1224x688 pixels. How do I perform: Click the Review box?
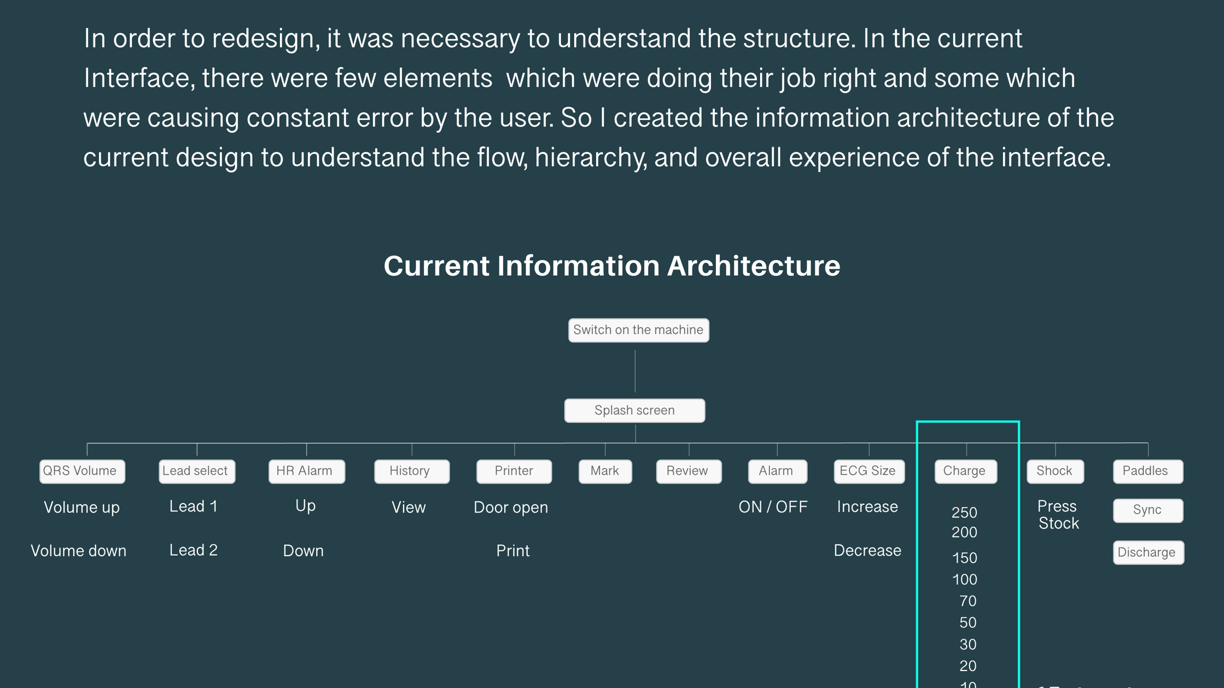point(688,471)
